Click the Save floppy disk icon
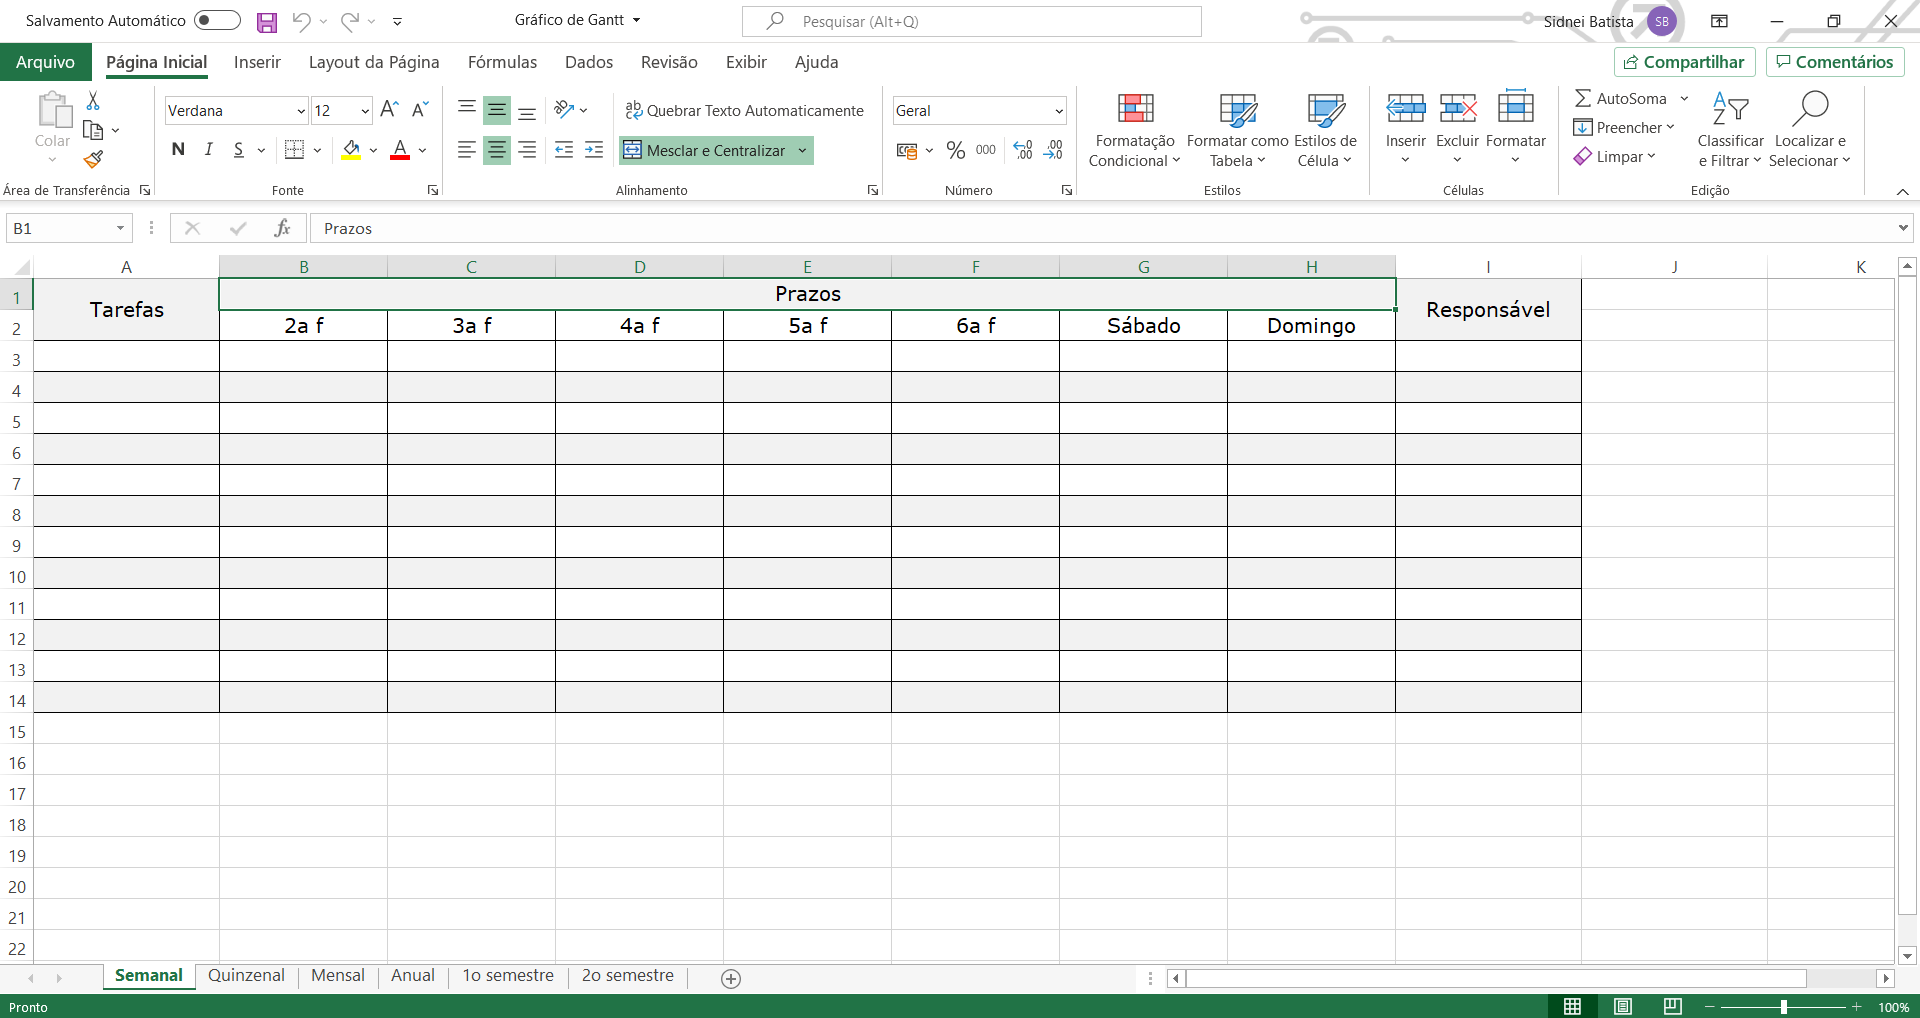The height and width of the screenshot is (1018, 1920). click(267, 22)
